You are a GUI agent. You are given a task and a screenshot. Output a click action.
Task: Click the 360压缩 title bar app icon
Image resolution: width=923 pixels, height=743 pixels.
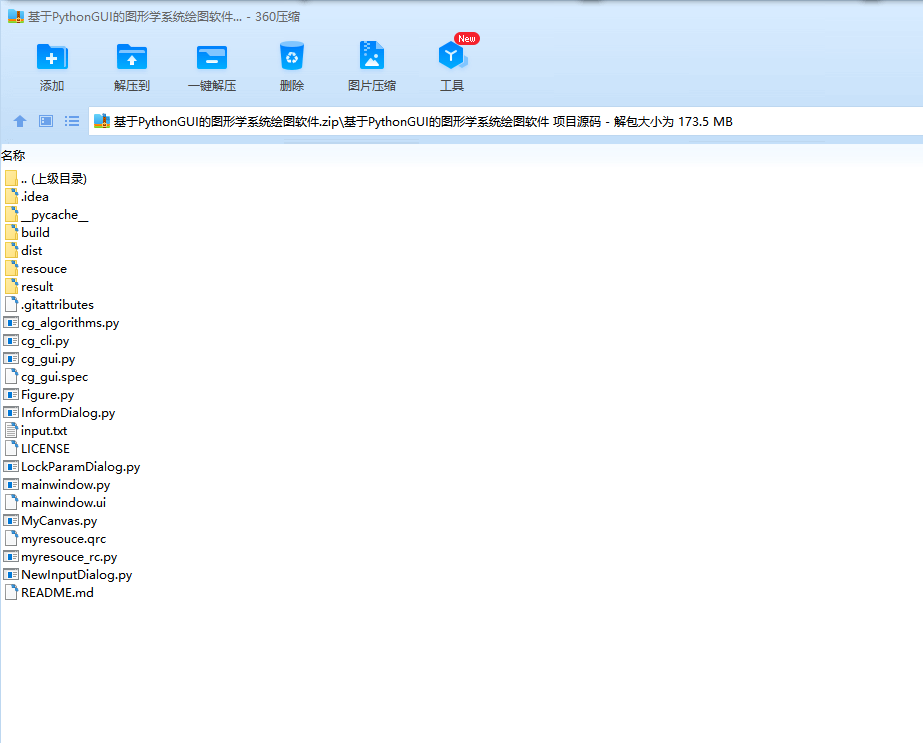(16, 16)
